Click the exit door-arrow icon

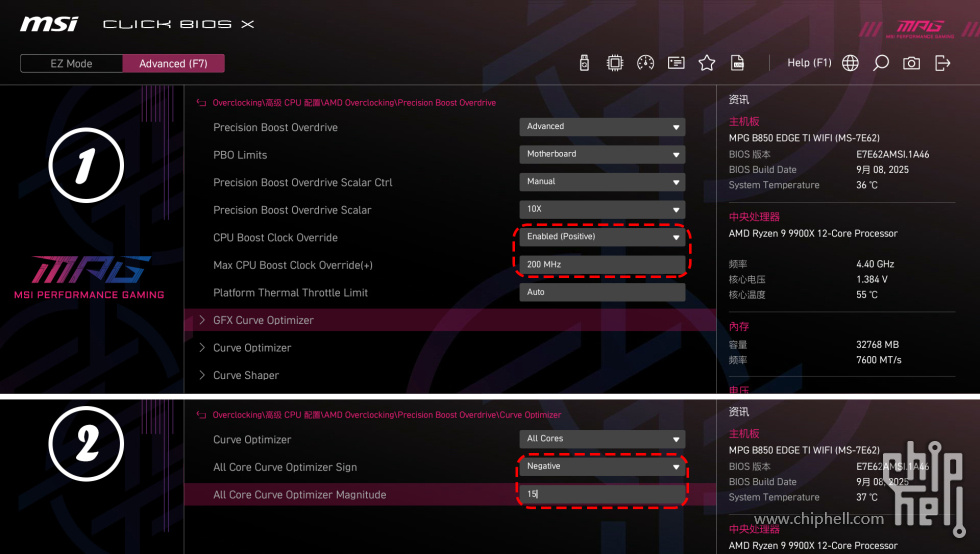942,63
